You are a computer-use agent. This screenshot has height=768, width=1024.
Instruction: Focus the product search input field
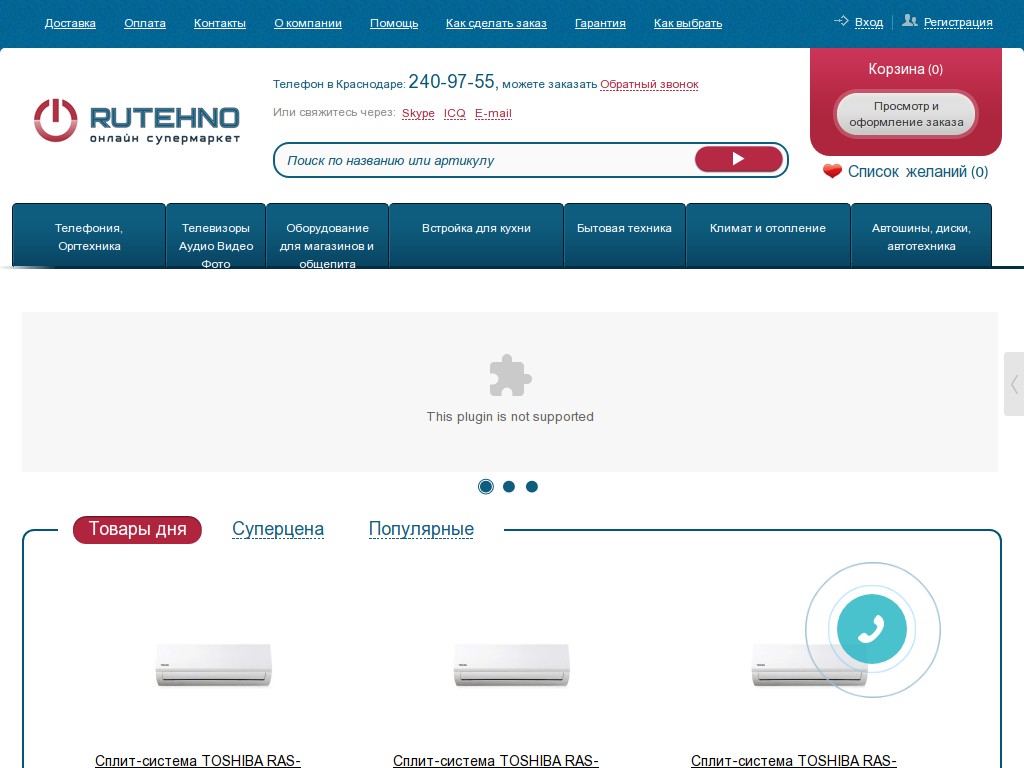click(x=483, y=160)
